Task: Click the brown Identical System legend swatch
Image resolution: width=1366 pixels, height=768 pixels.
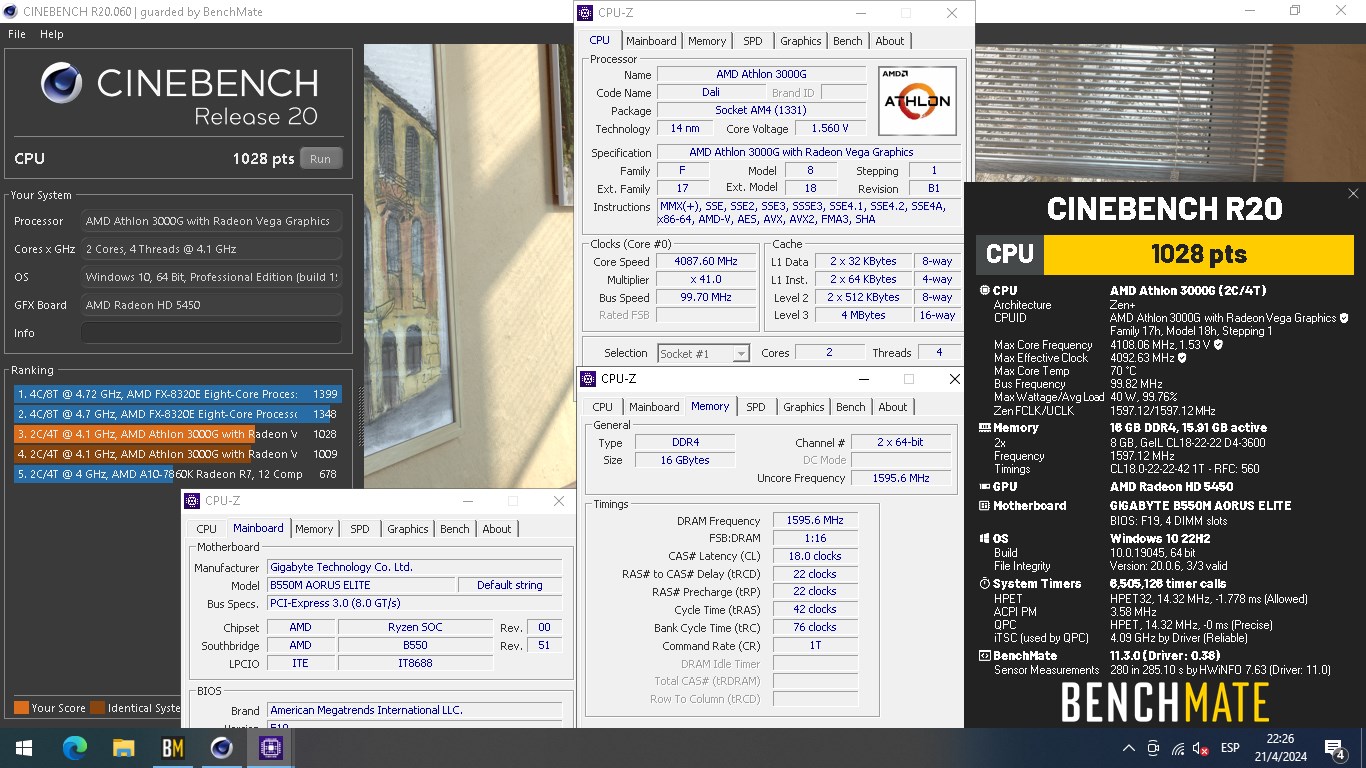Action: click(97, 708)
